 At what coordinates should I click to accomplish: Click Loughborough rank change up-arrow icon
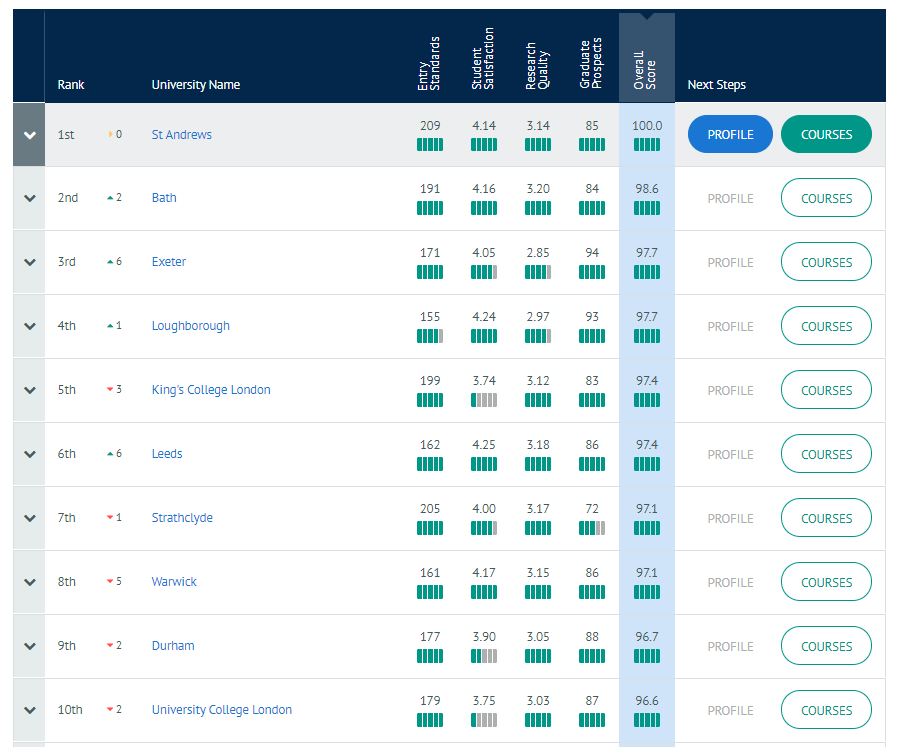point(110,326)
